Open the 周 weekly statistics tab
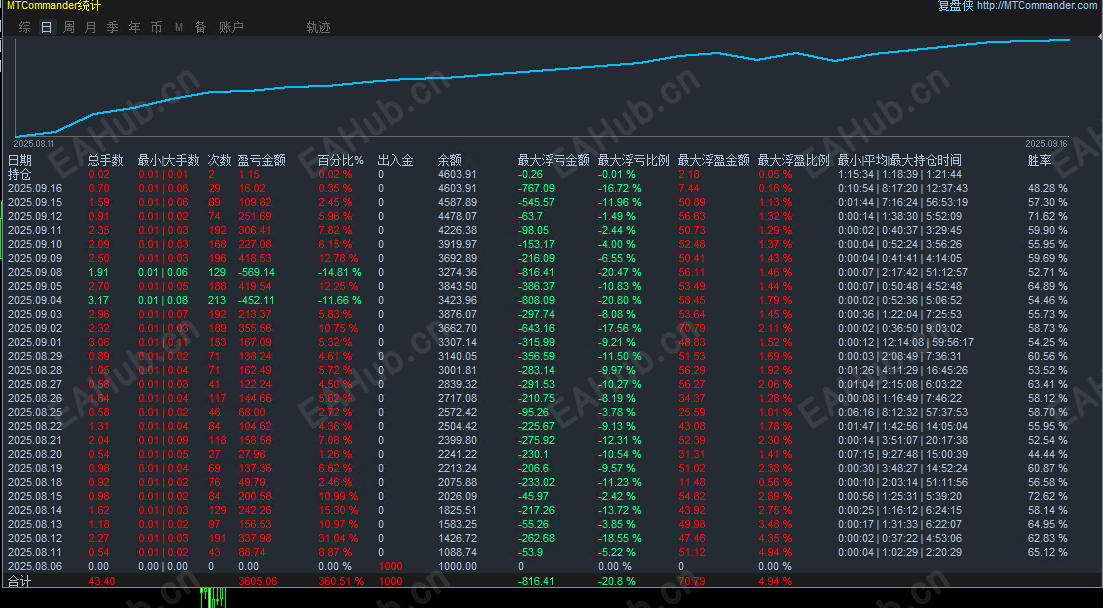 click(68, 27)
